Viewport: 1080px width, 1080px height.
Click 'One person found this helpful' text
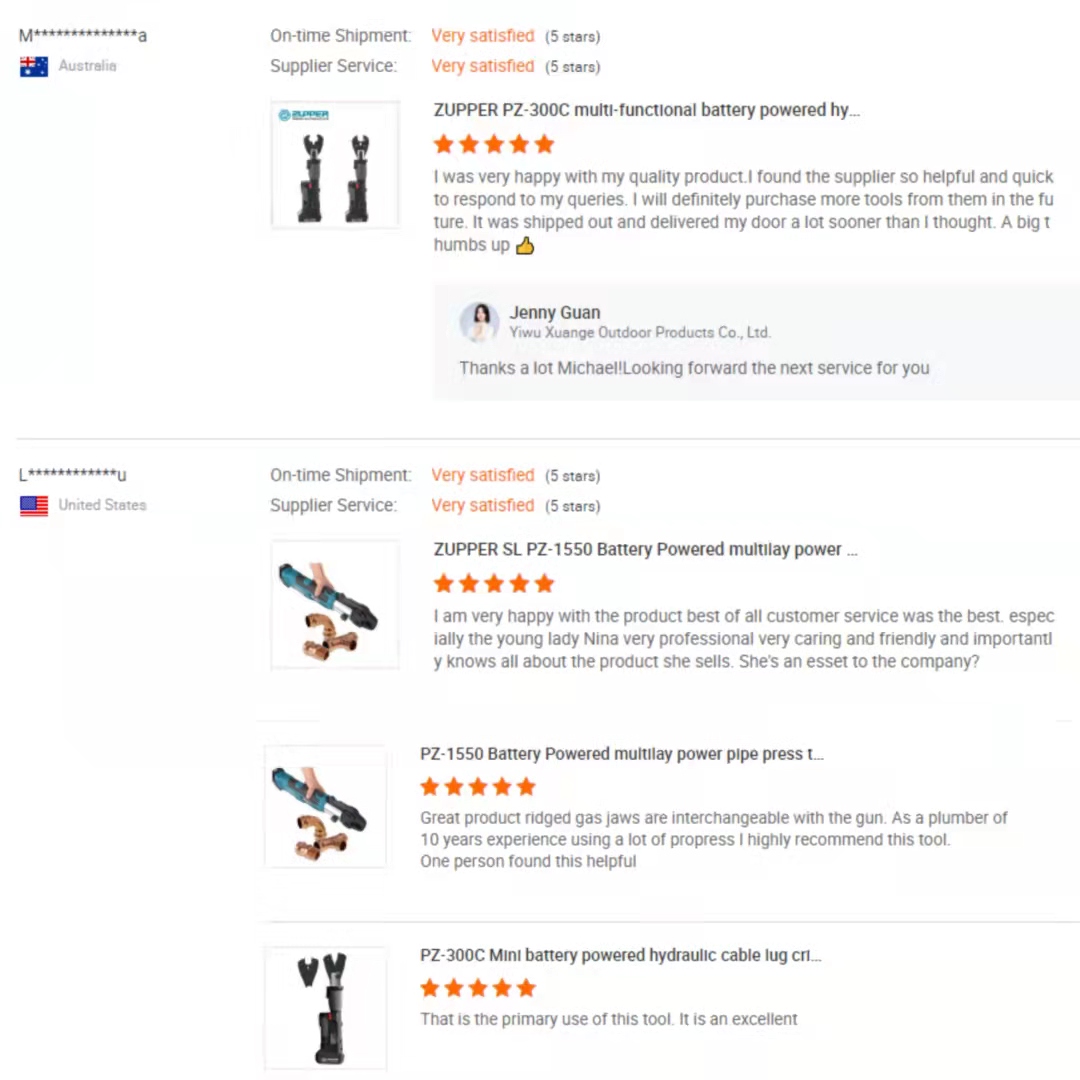[528, 861]
